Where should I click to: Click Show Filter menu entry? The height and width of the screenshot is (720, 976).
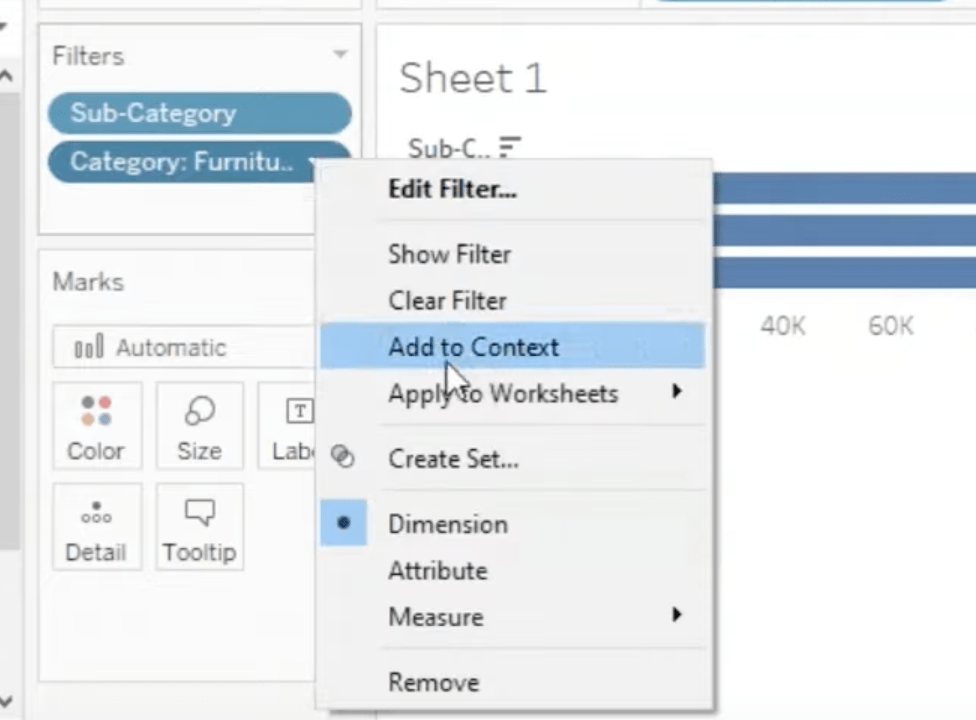point(449,254)
